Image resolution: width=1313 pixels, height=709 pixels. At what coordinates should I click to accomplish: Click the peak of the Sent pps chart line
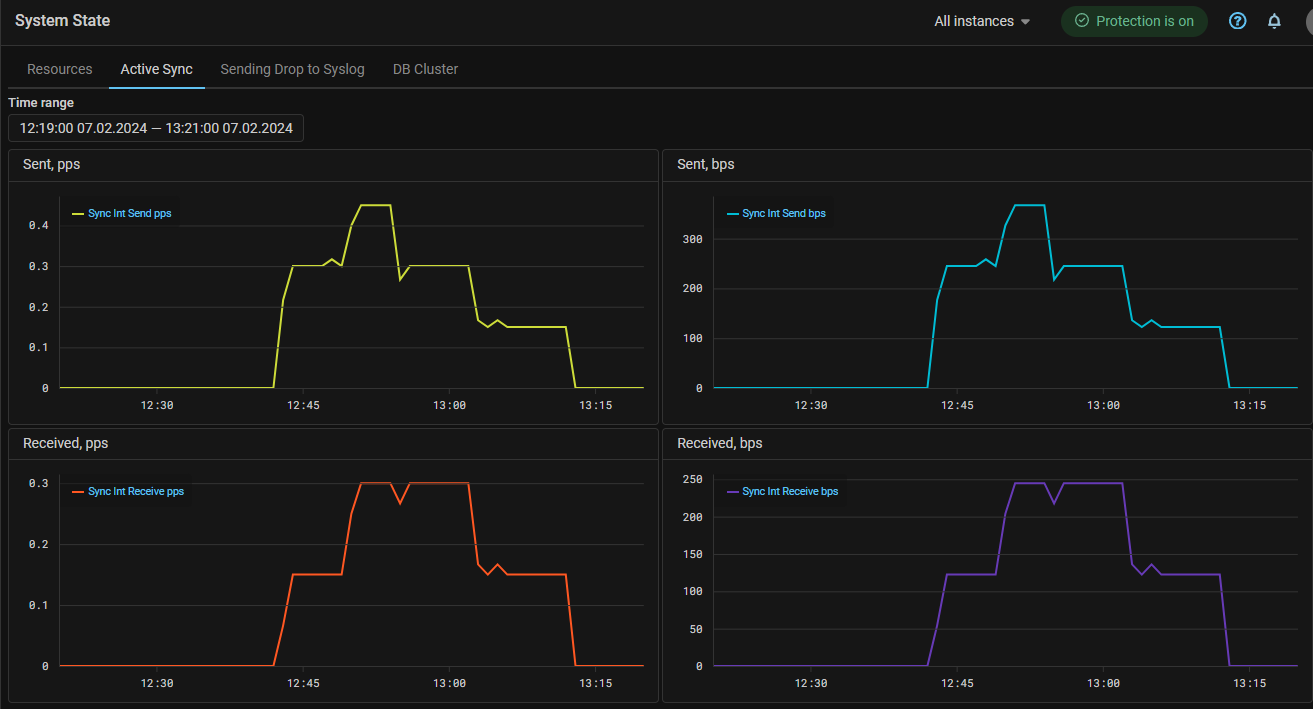(x=375, y=205)
